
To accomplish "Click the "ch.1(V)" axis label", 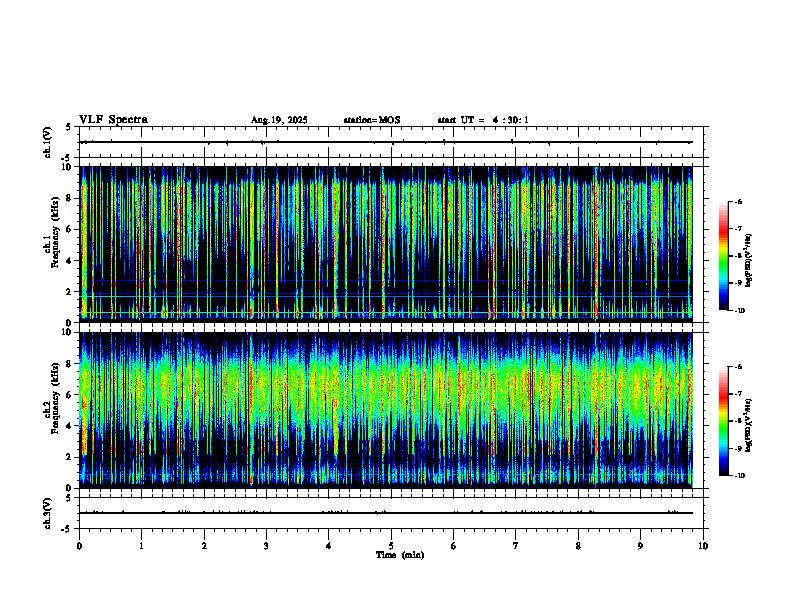I will [47, 142].
